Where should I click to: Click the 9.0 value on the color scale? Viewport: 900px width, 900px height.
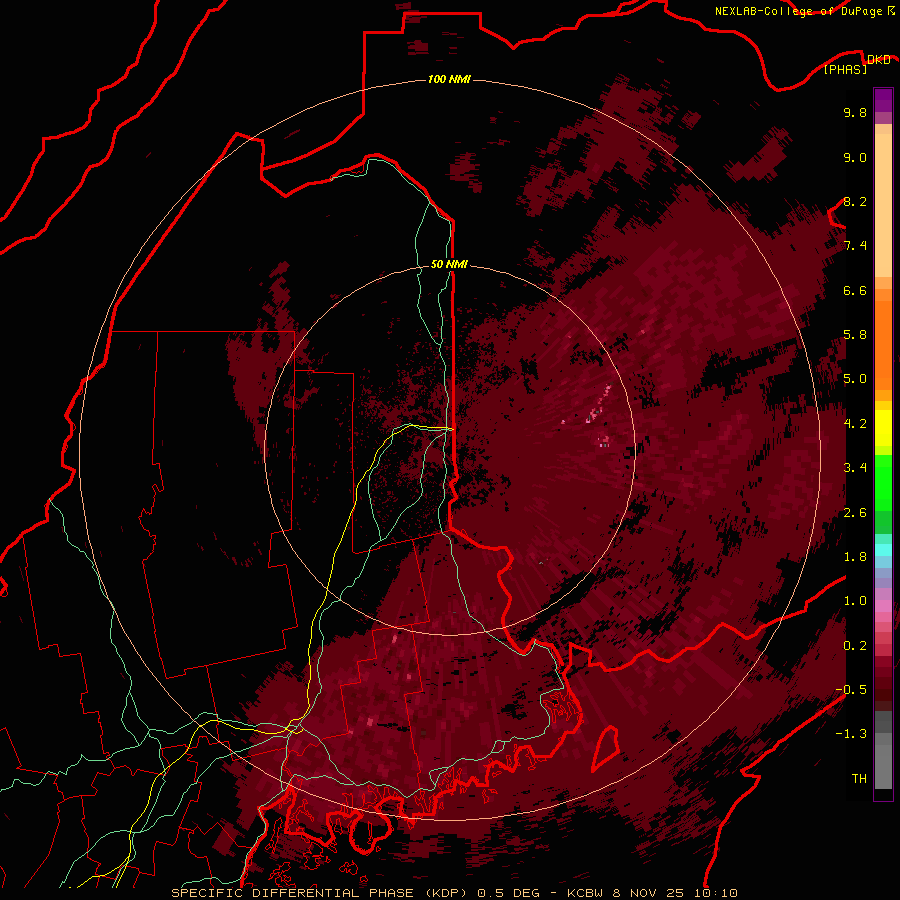coord(855,157)
